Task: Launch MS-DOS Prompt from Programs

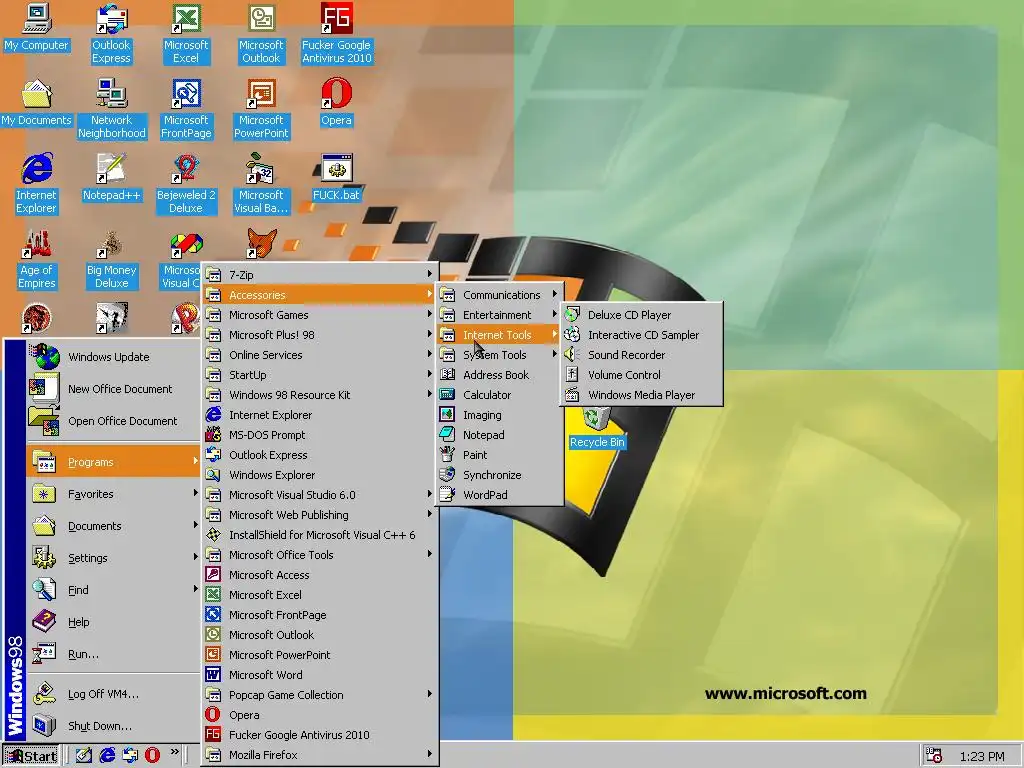Action: [319, 435]
